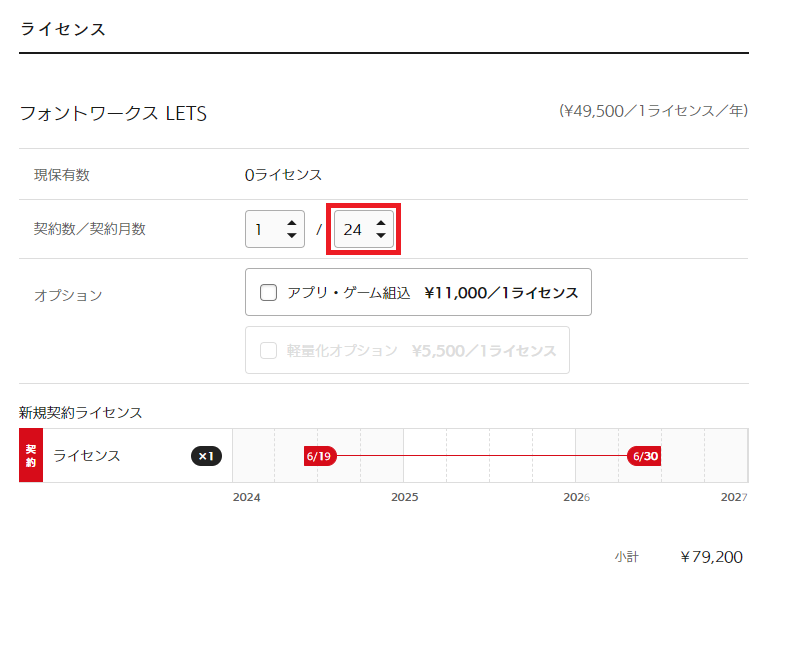This screenshot has height=648, width=801.
Task: Click the ライセンス section heading
Action: 63,29
